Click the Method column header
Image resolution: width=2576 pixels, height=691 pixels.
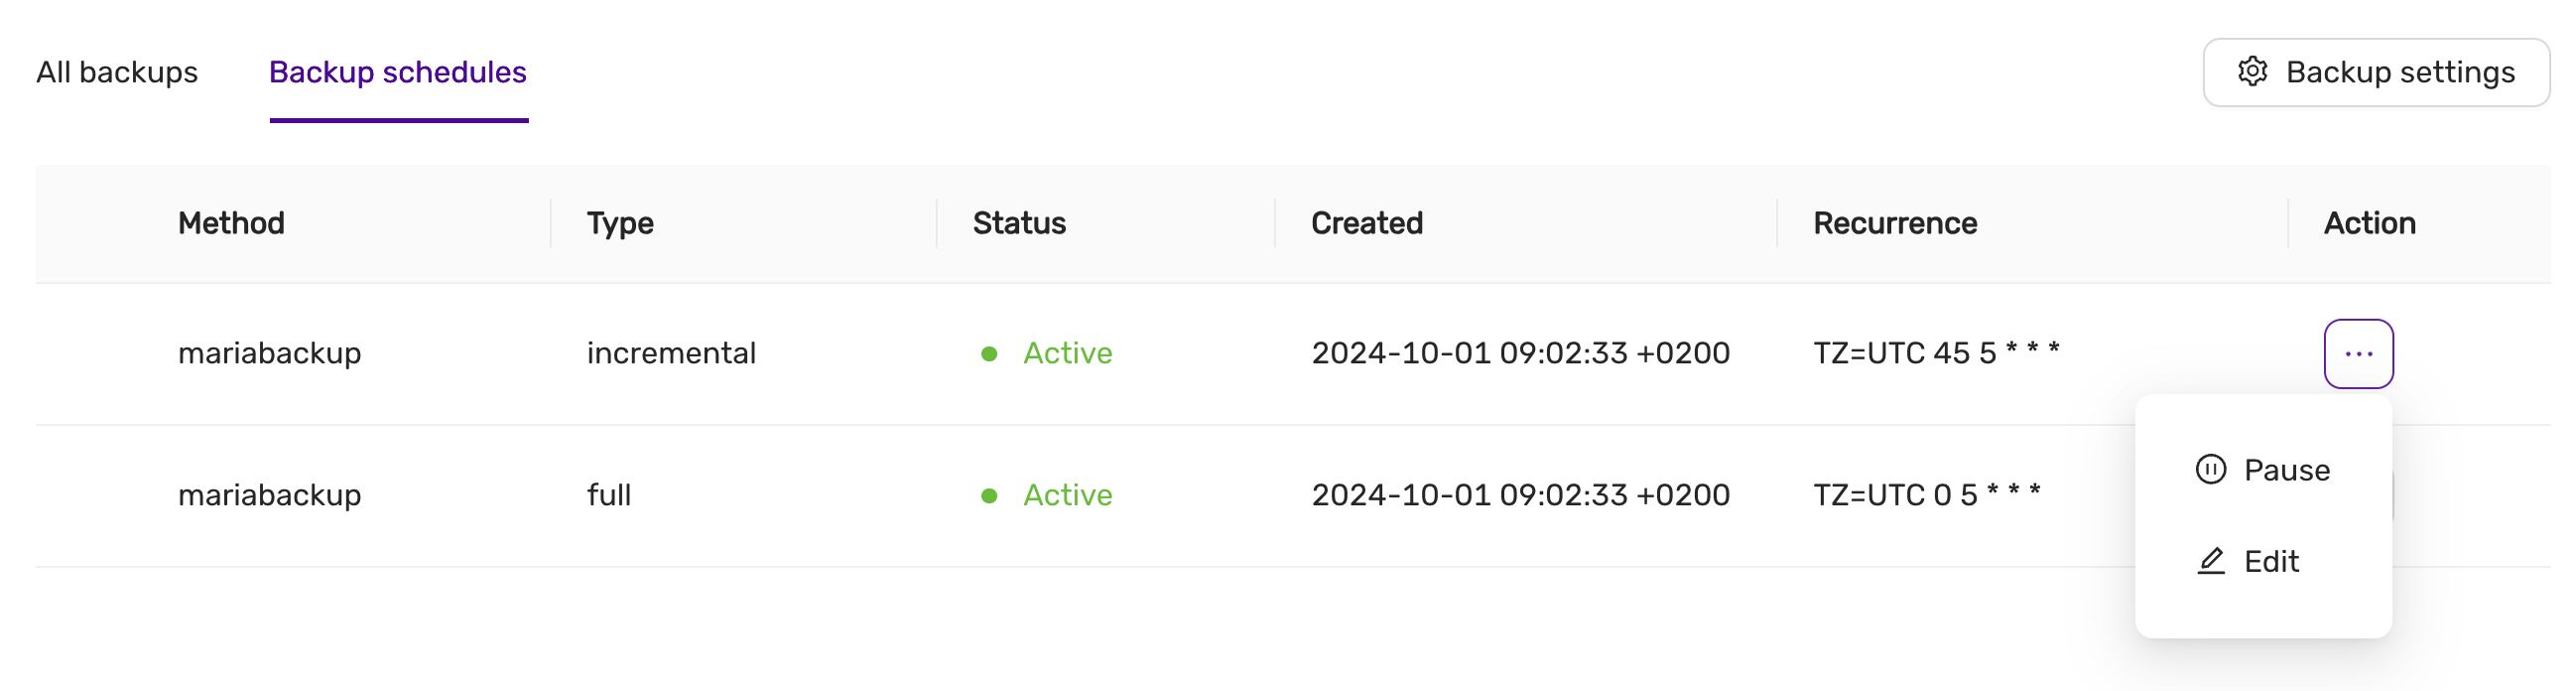tap(231, 223)
